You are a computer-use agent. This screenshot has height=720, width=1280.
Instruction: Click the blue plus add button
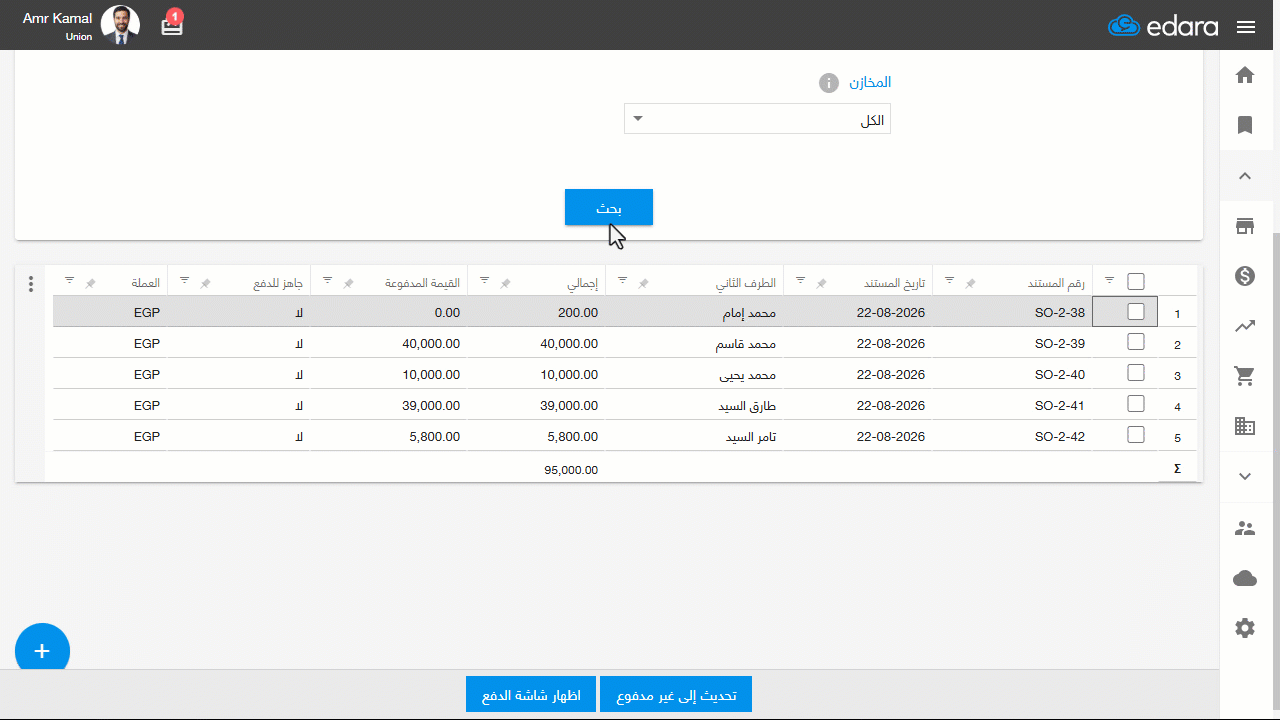point(42,651)
